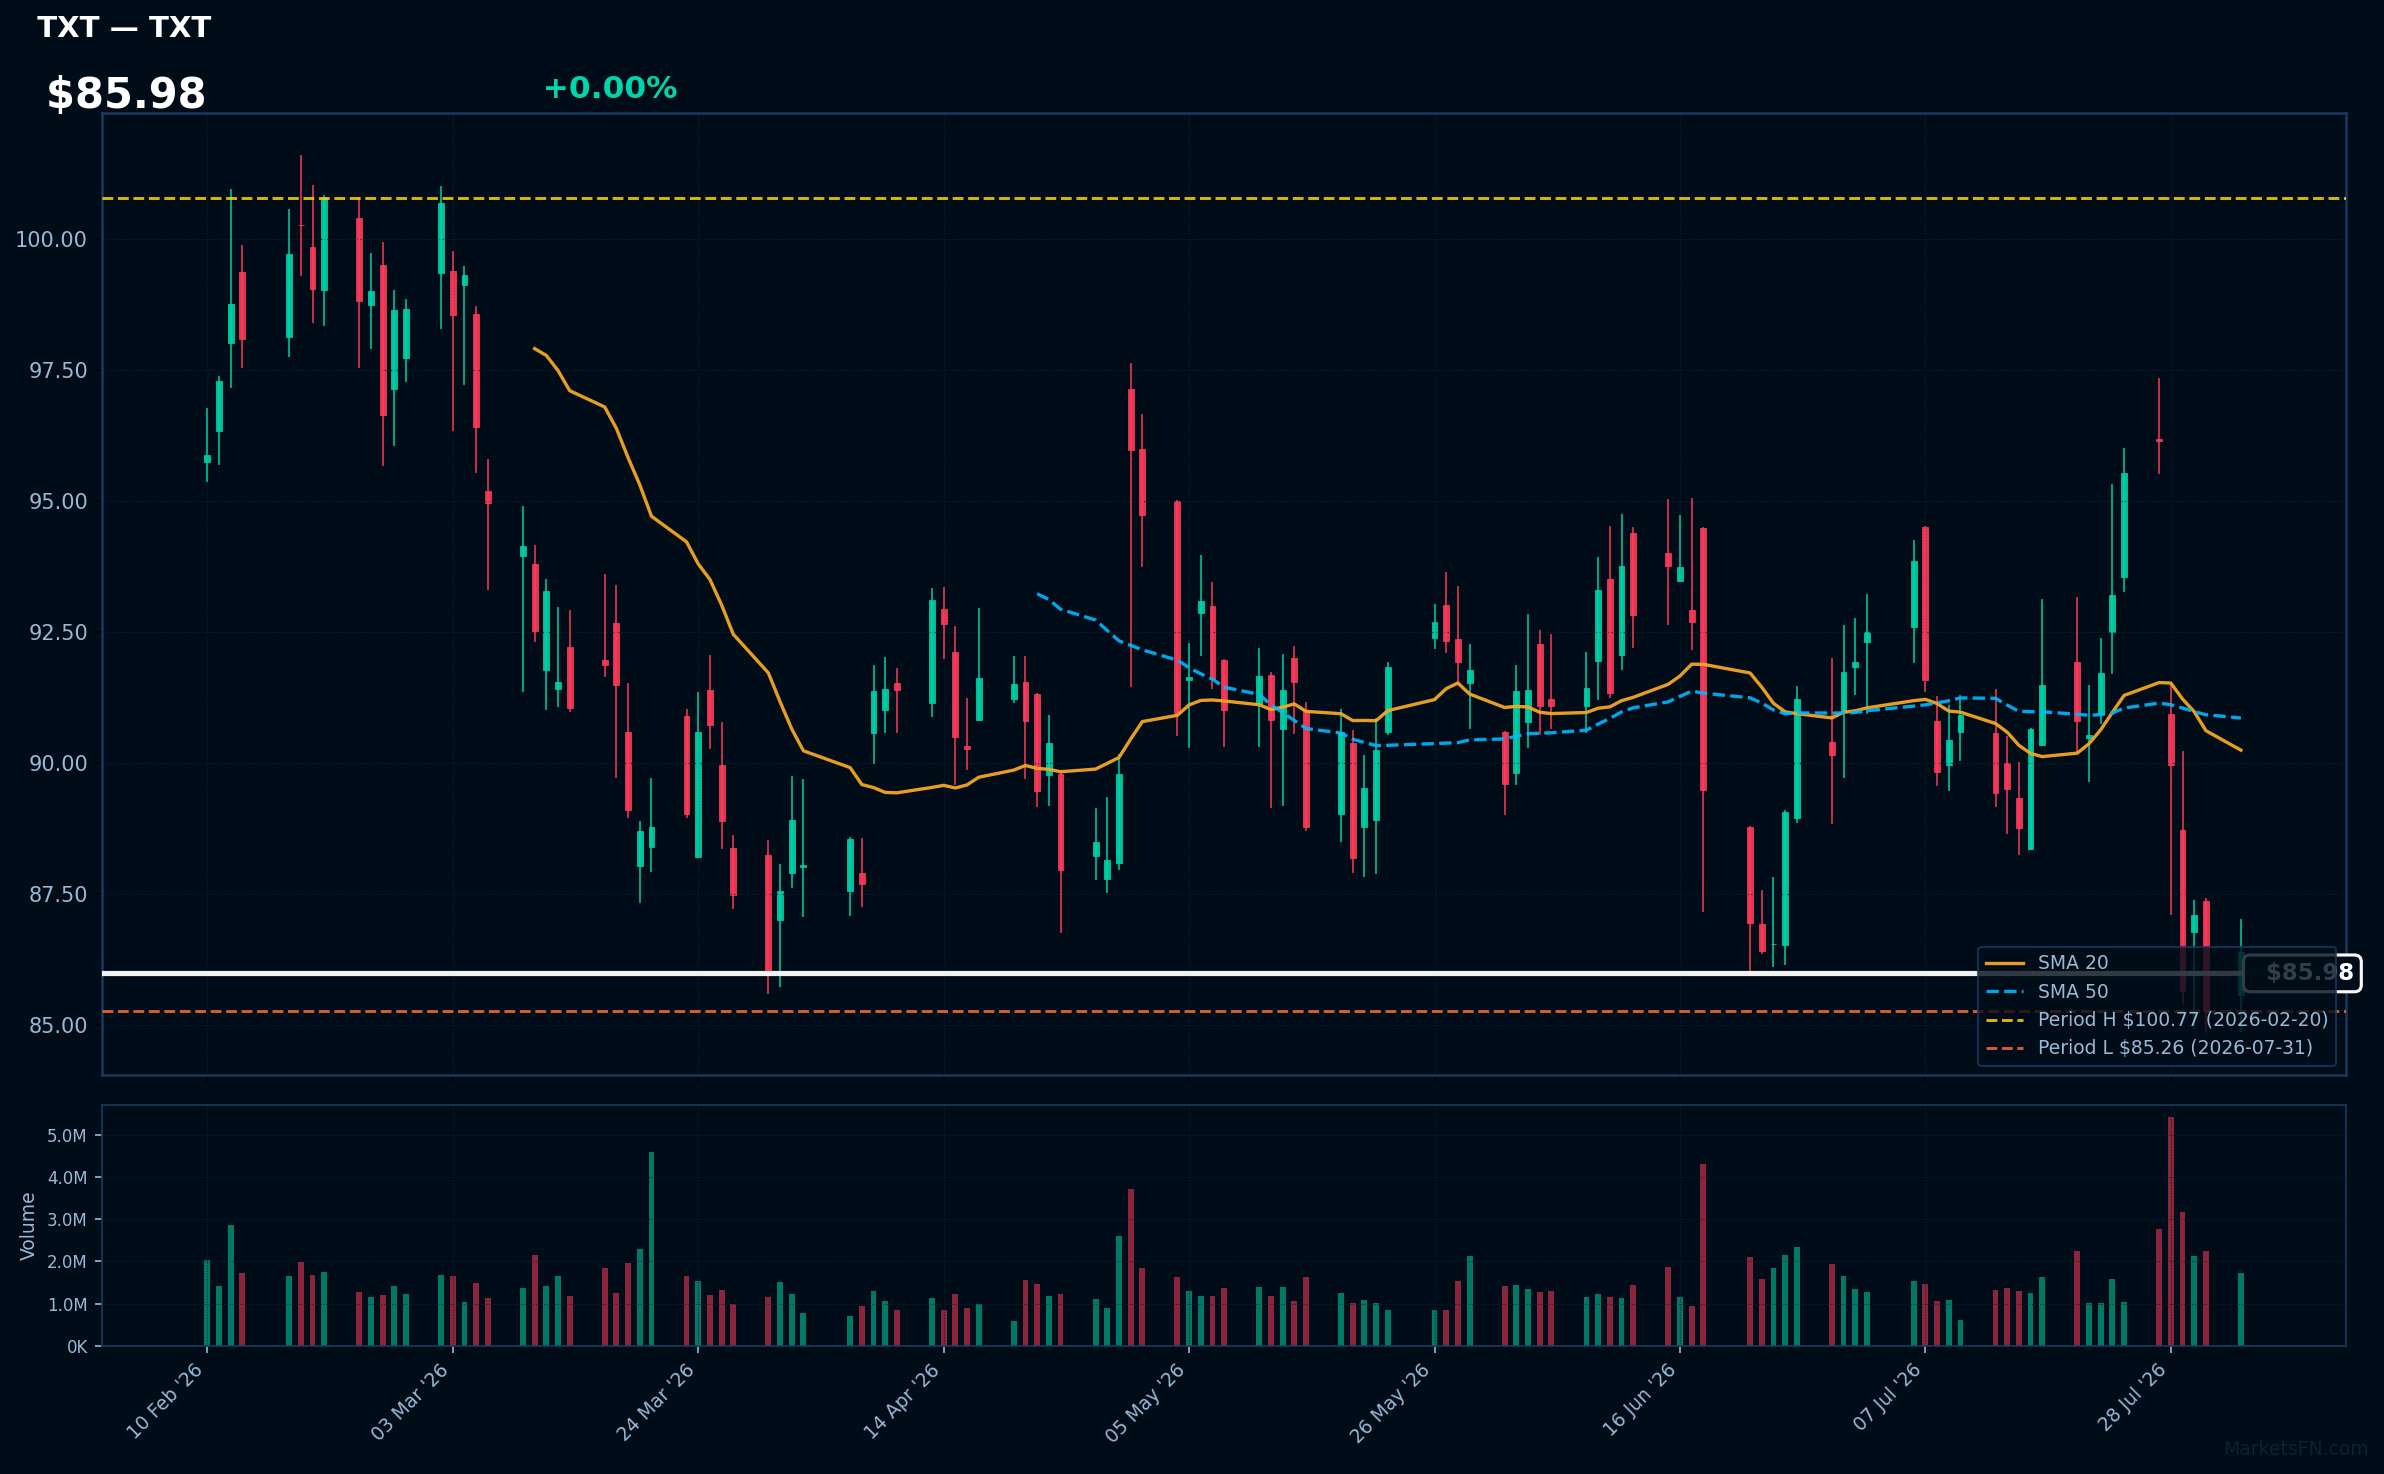Image resolution: width=2384 pixels, height=1474 pixels.
Task: Click the 10 Feb '26 date label
Action: [x=165, y=1401]
